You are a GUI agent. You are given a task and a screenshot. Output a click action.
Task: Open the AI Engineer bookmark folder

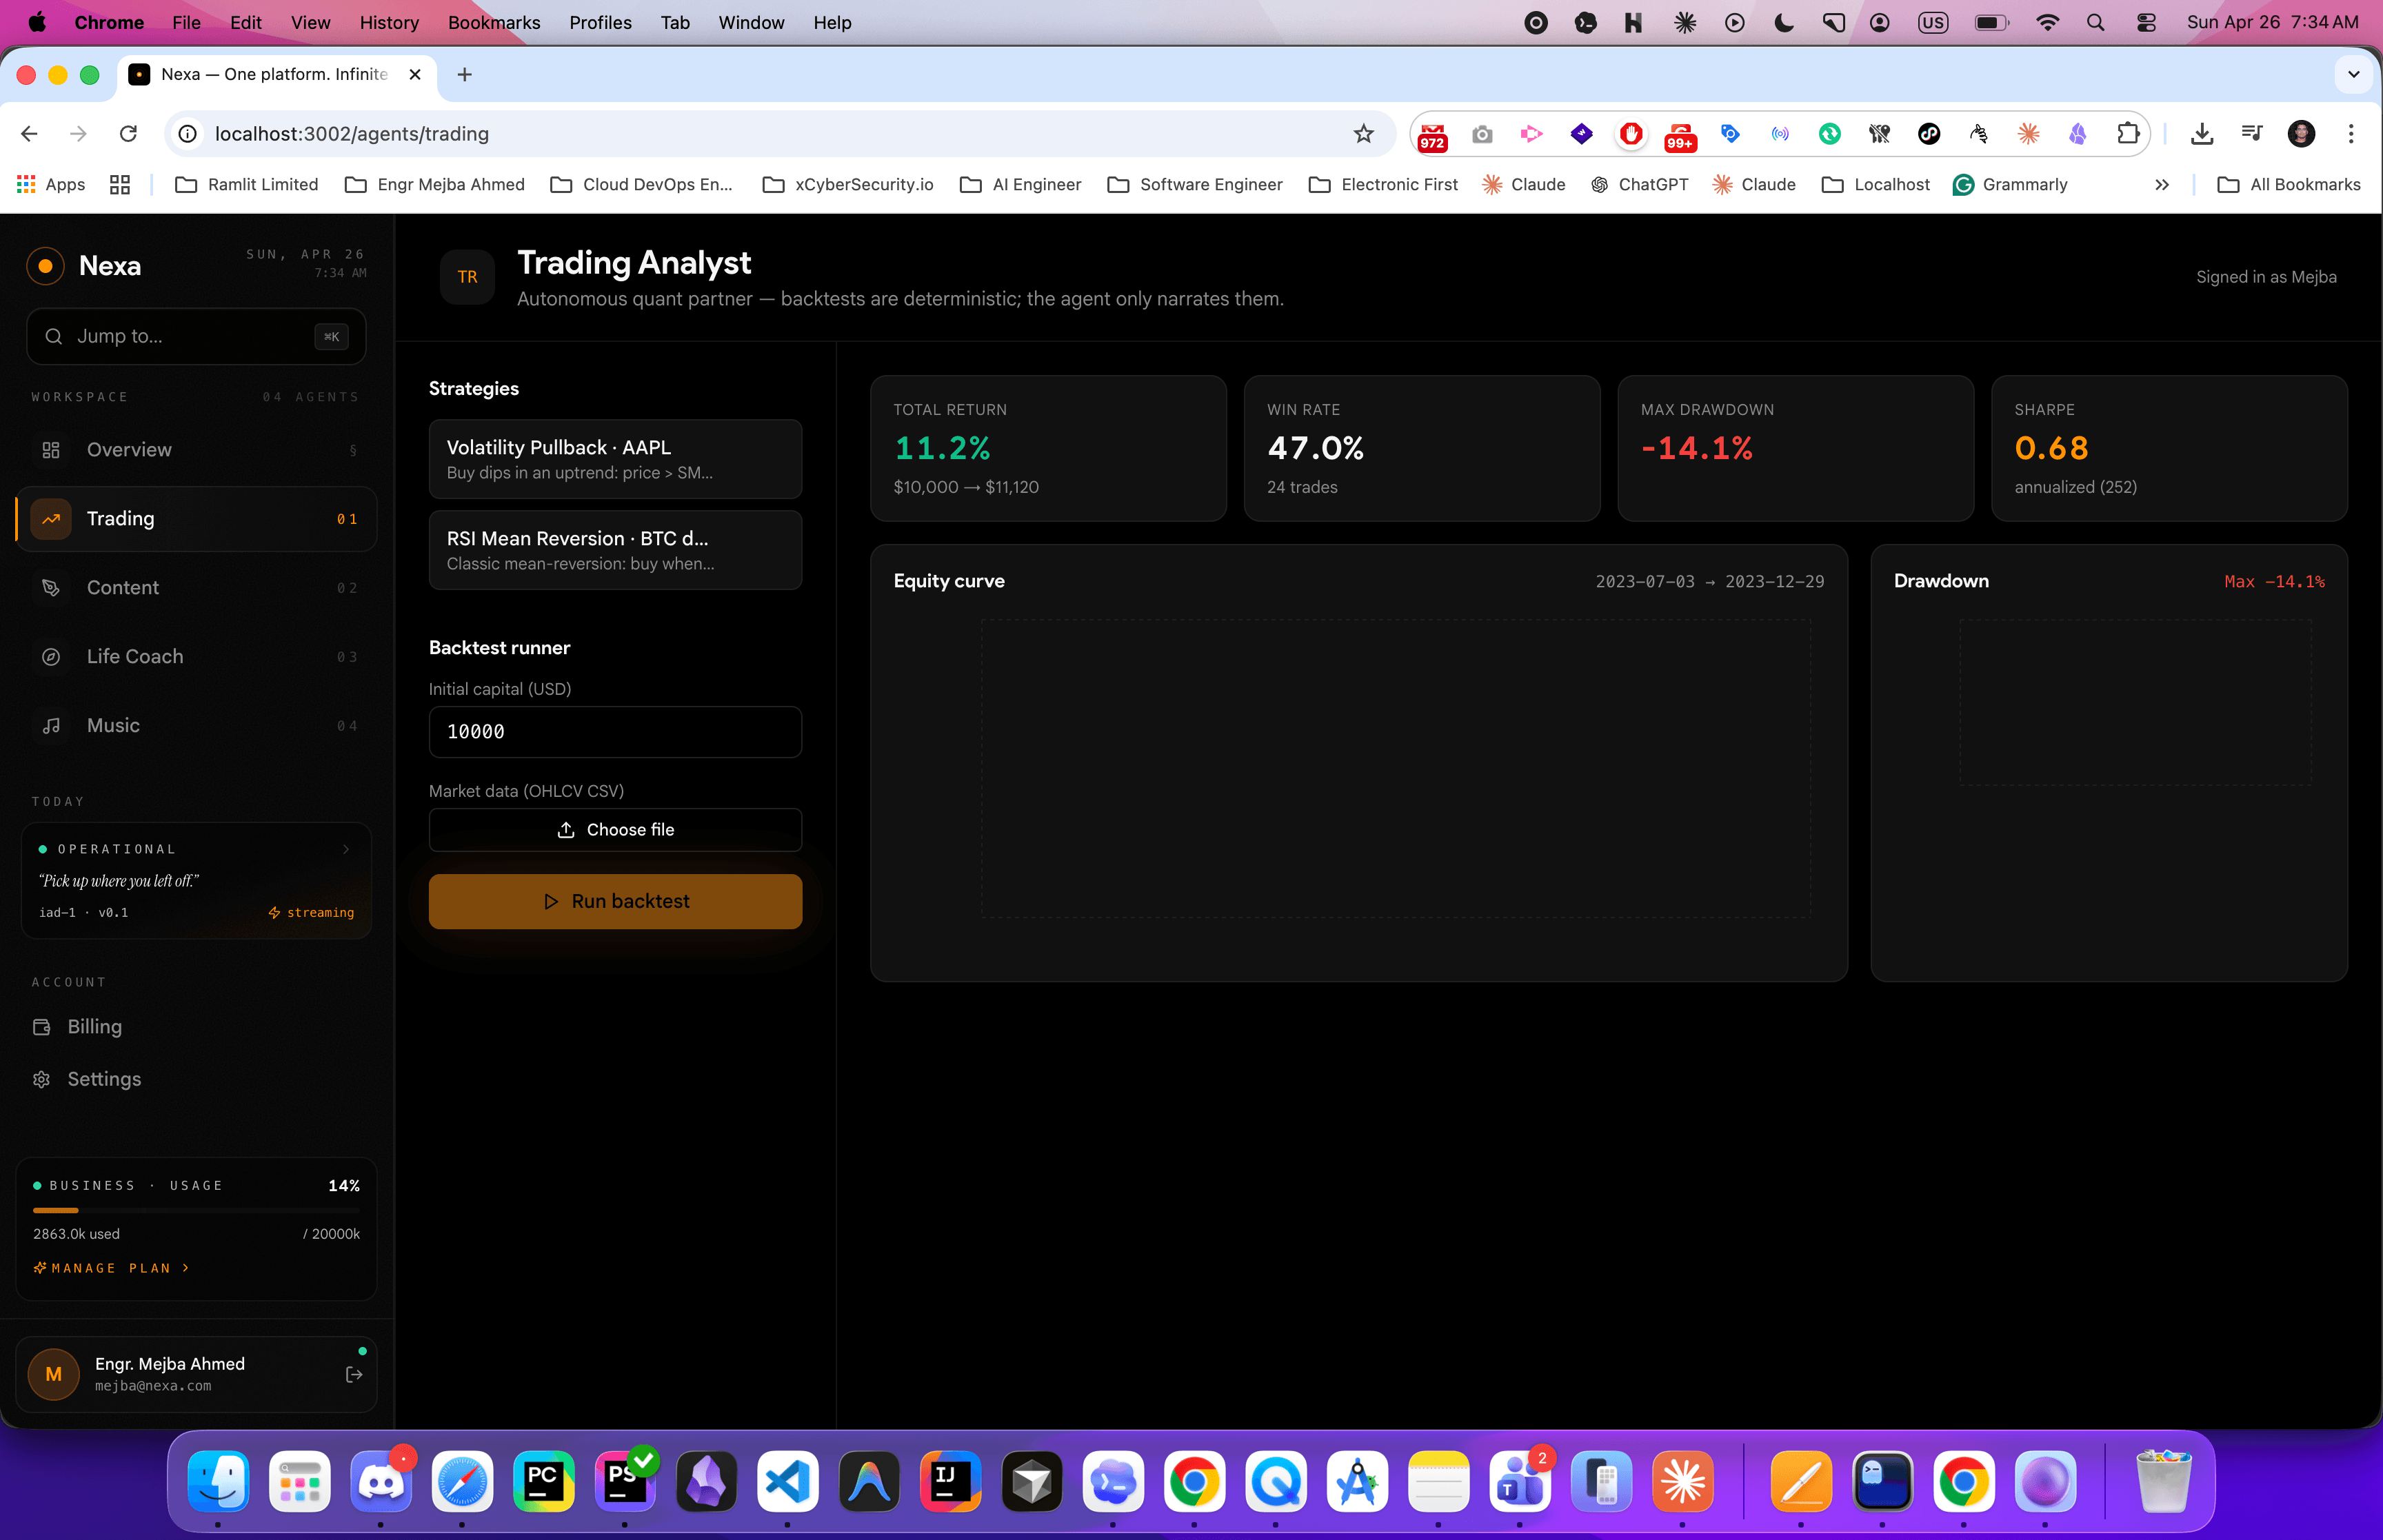point(1021,185)
